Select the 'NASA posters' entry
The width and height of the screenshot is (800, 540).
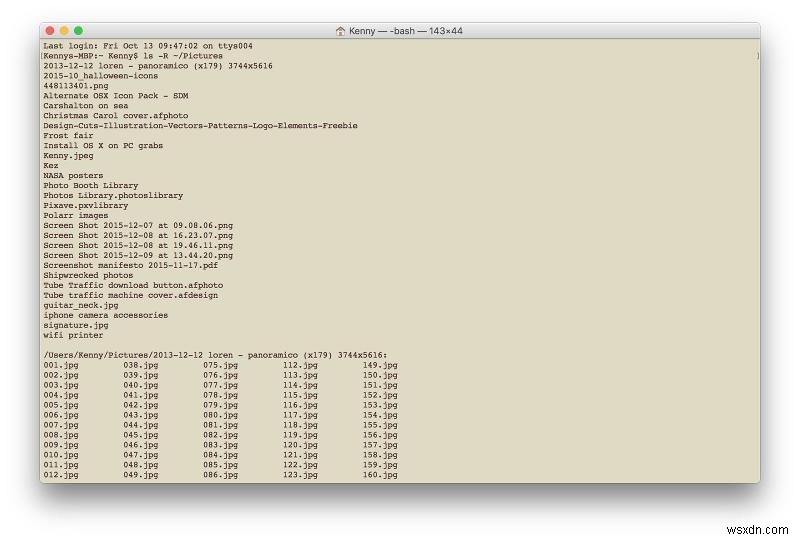click(x=73, y=176)
